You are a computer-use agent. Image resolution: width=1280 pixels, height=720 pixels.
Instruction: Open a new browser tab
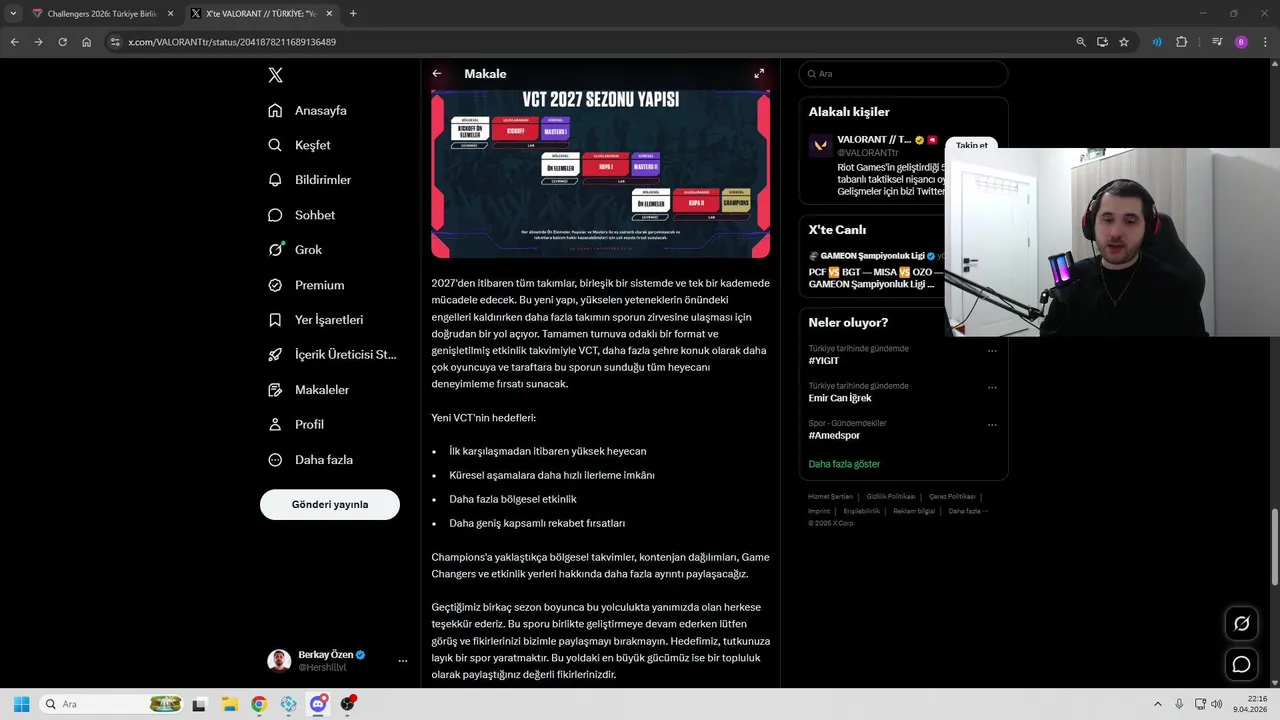coord(353,14)
